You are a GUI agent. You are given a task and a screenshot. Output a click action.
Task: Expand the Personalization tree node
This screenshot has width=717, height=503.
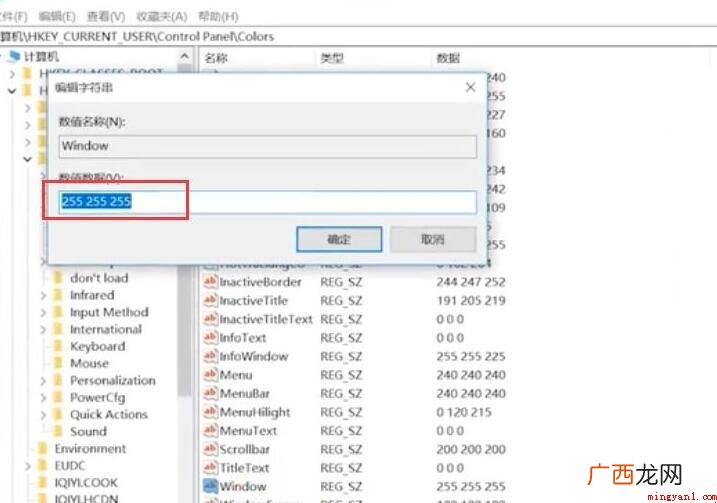[x=43, y=381]
